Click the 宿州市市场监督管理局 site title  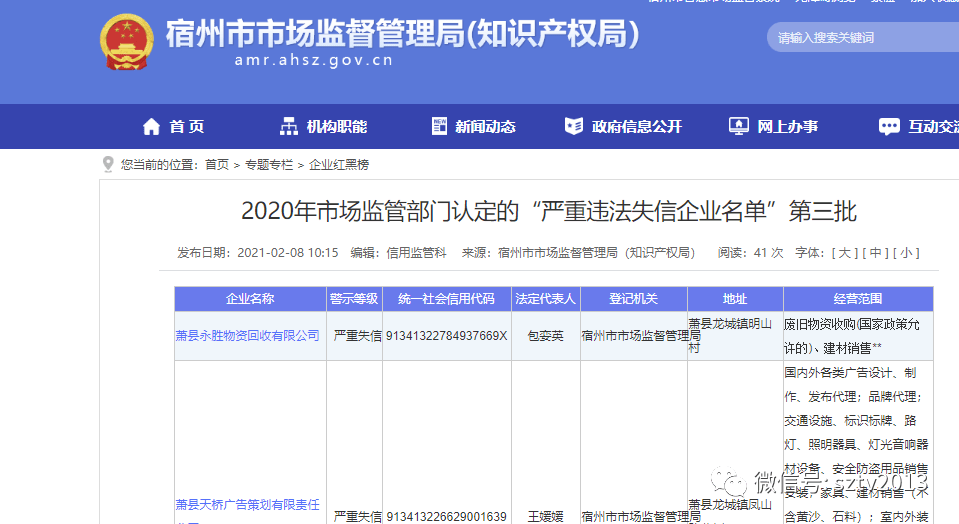click(400, 33)
